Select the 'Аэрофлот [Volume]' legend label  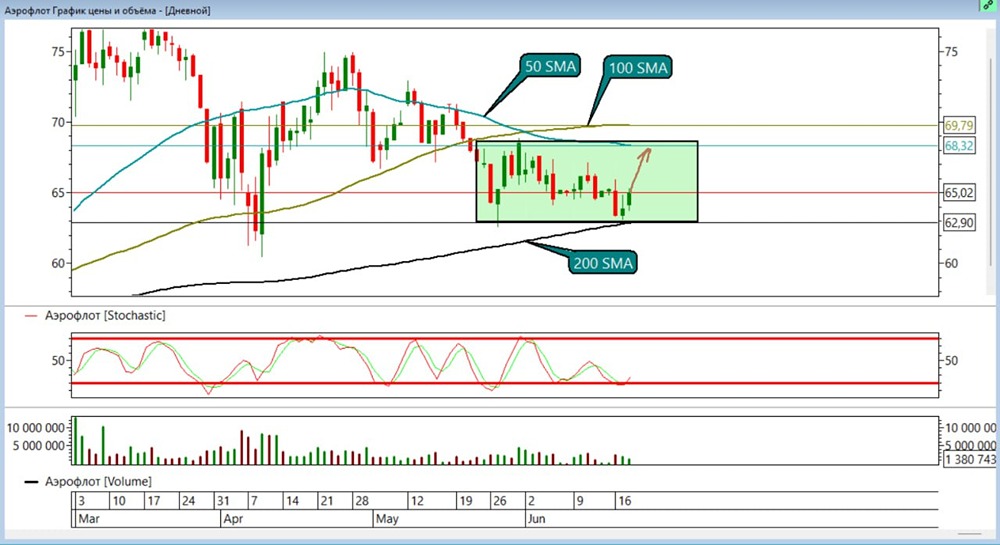pos(98,481)
